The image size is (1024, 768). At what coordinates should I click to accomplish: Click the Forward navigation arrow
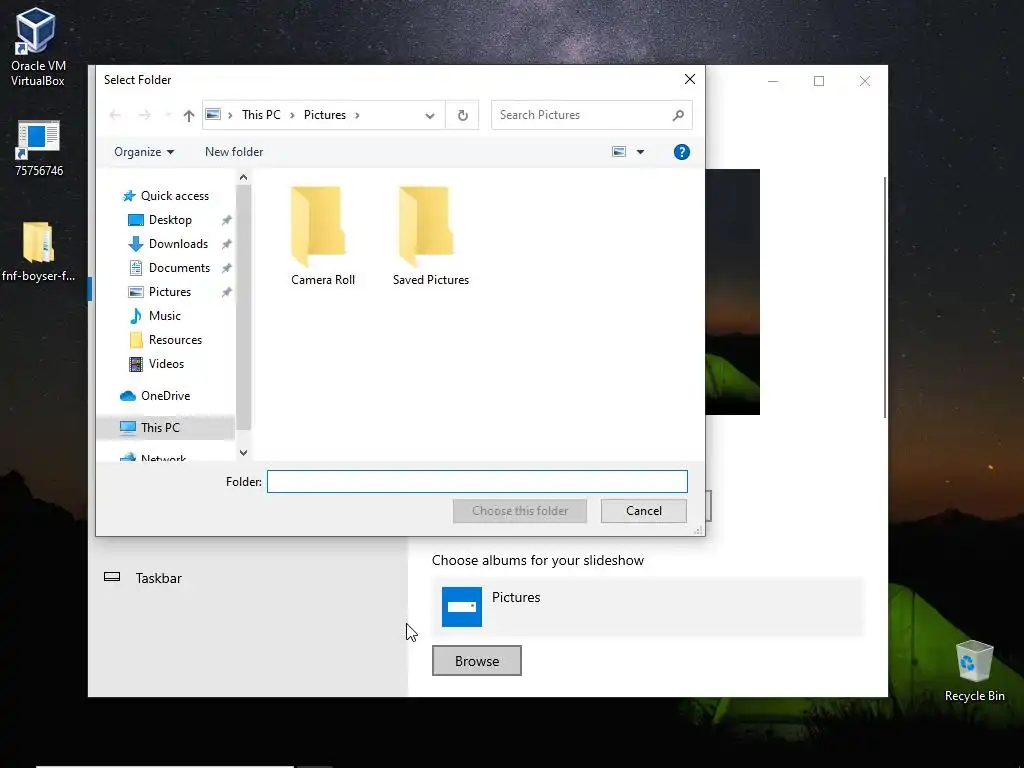144,116
